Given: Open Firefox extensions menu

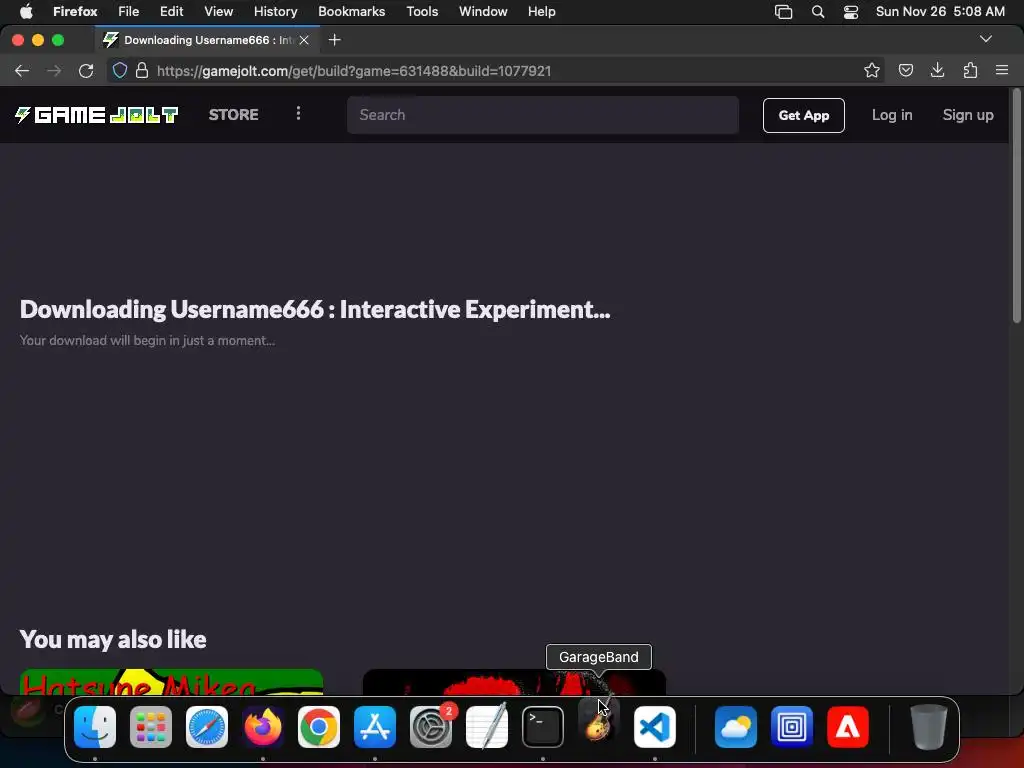Looking at the screenshot, I should coord(970,71).
